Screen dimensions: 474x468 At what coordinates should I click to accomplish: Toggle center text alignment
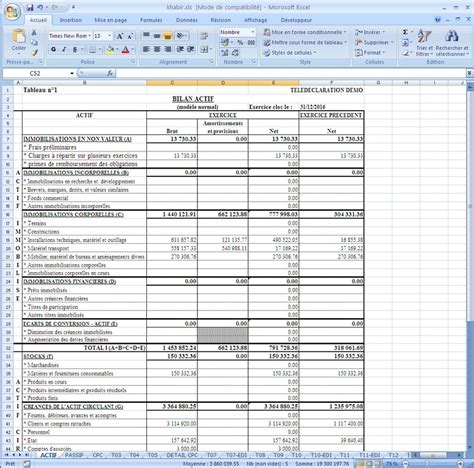pos(157,49)
